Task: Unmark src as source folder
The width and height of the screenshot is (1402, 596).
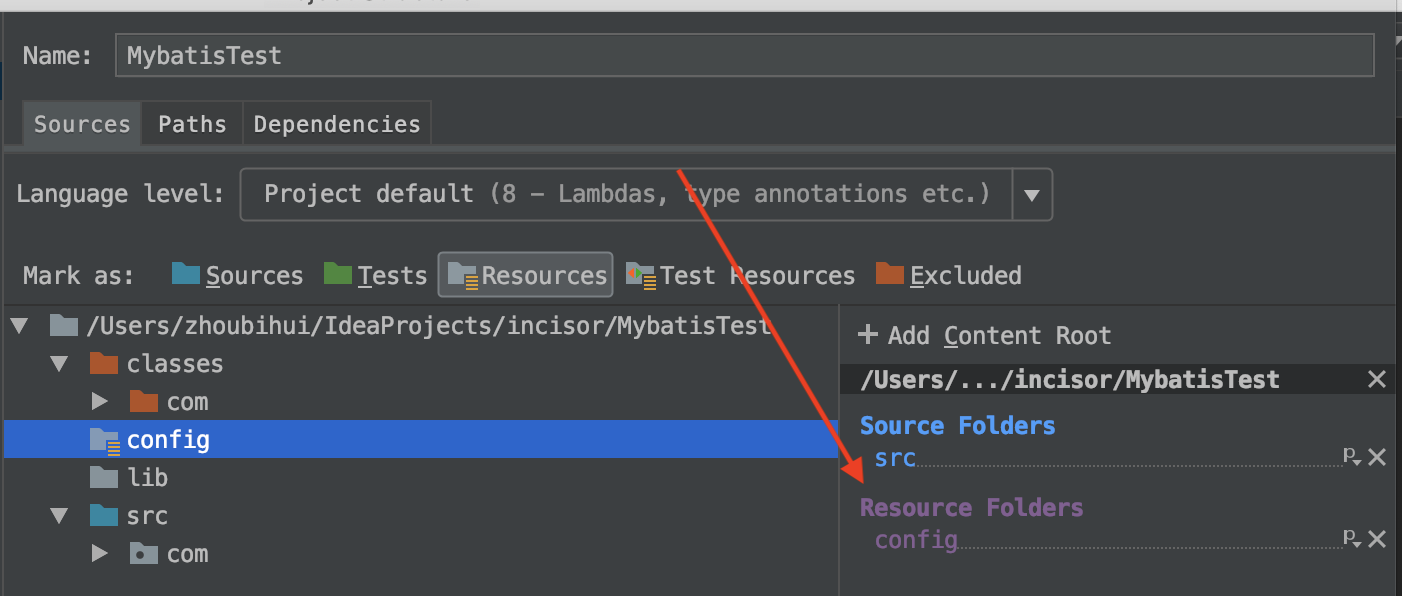Action: pos(1377,457)
